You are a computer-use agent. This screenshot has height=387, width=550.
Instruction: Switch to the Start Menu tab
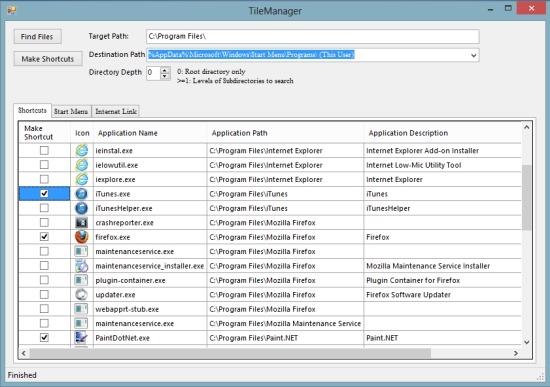point(71,111)
